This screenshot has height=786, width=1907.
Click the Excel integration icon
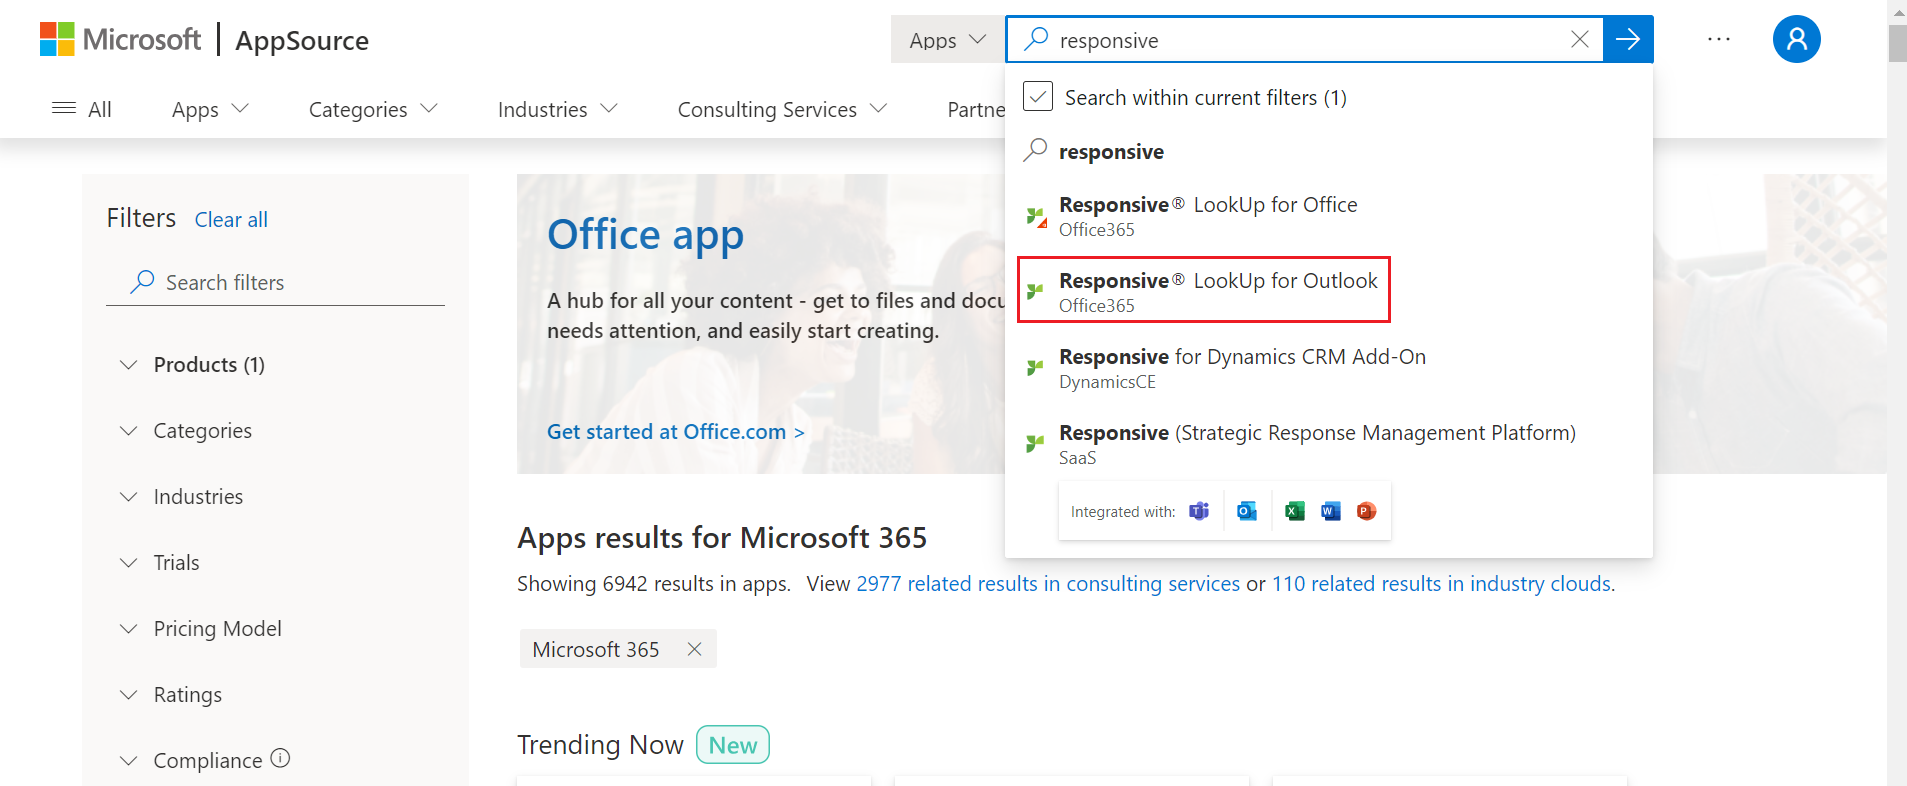coord(1295,511)
